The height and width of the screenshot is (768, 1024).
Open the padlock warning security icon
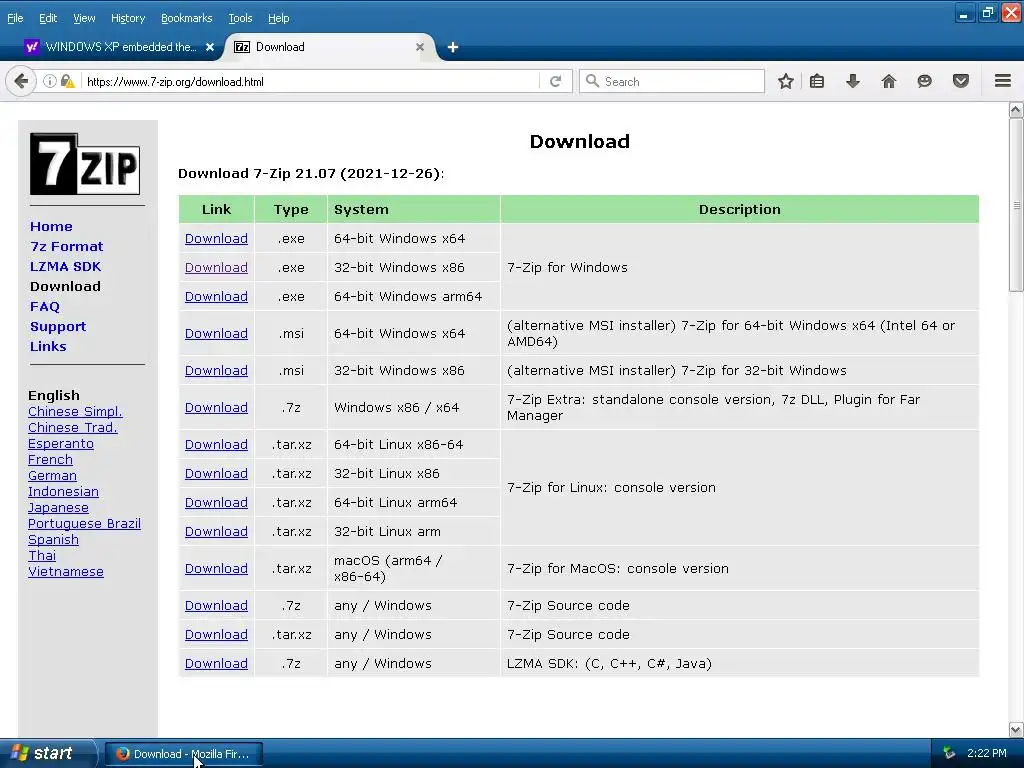67,82
